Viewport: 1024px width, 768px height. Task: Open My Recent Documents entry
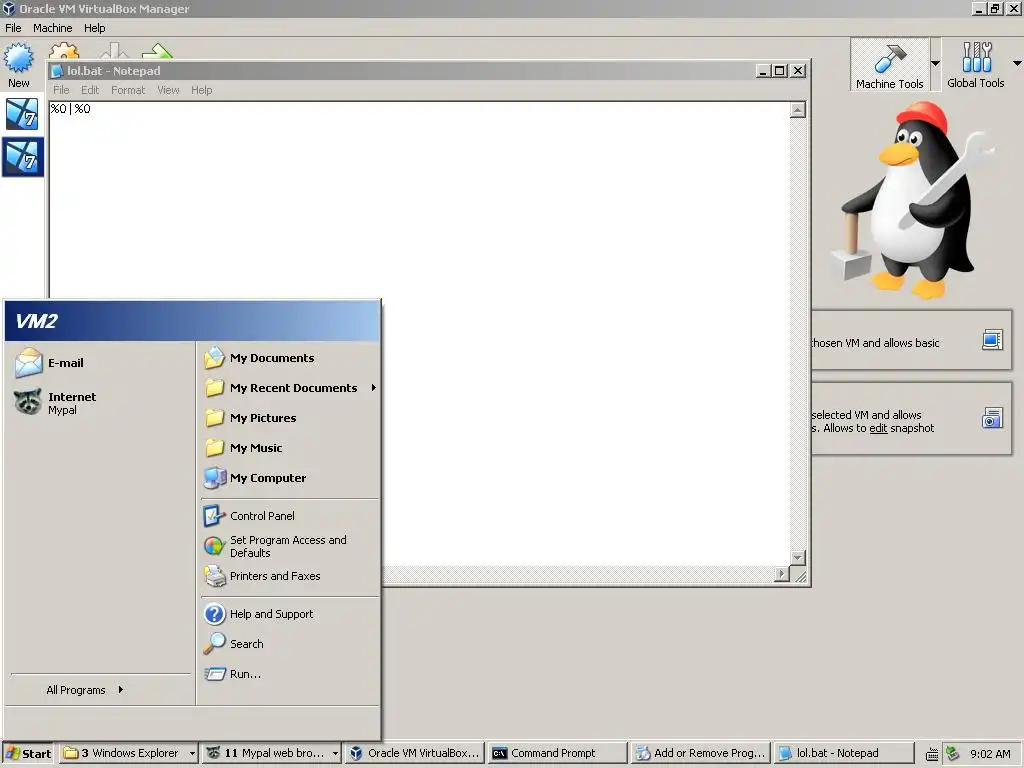point(291,388)
